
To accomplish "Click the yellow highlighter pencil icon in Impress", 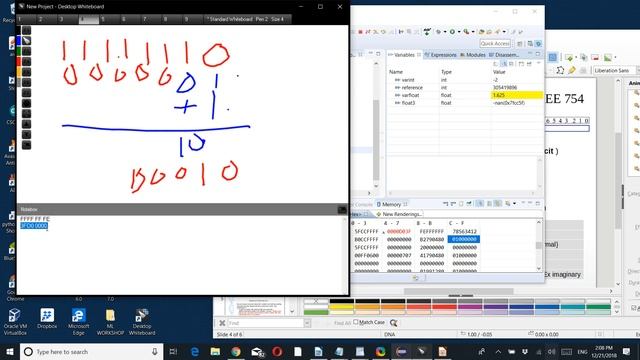I will [572, 71].
